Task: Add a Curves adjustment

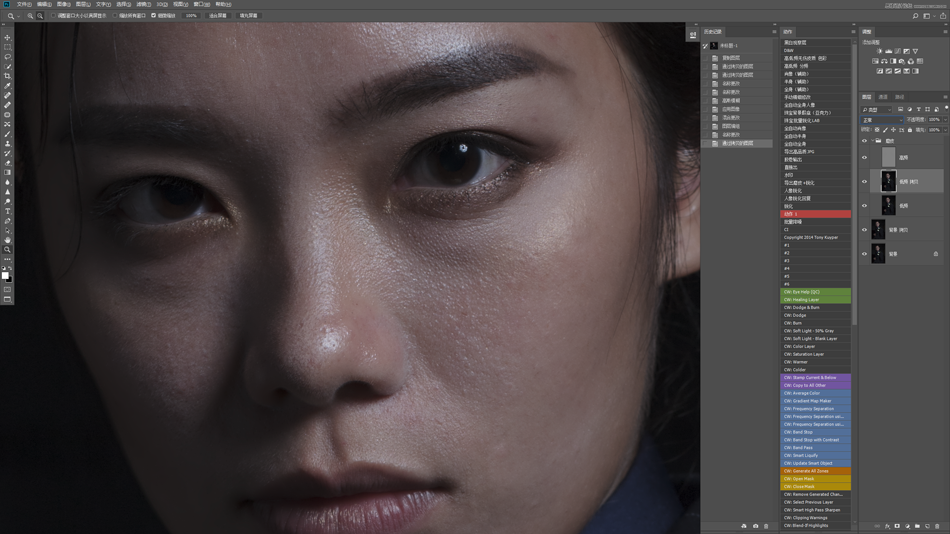Action: 897,52
